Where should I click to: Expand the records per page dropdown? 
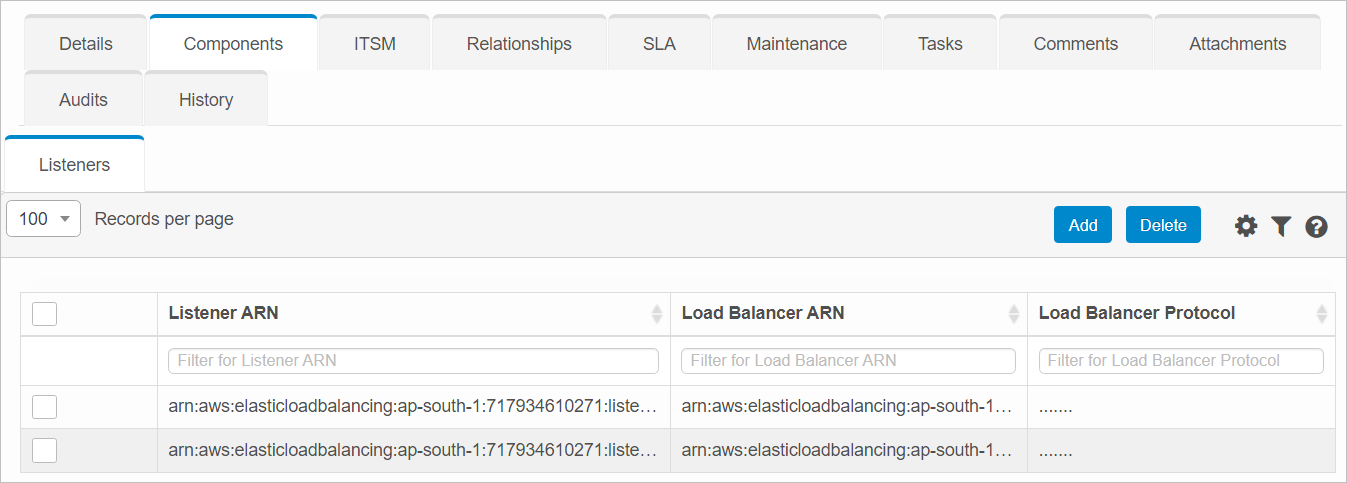point(44,219)
